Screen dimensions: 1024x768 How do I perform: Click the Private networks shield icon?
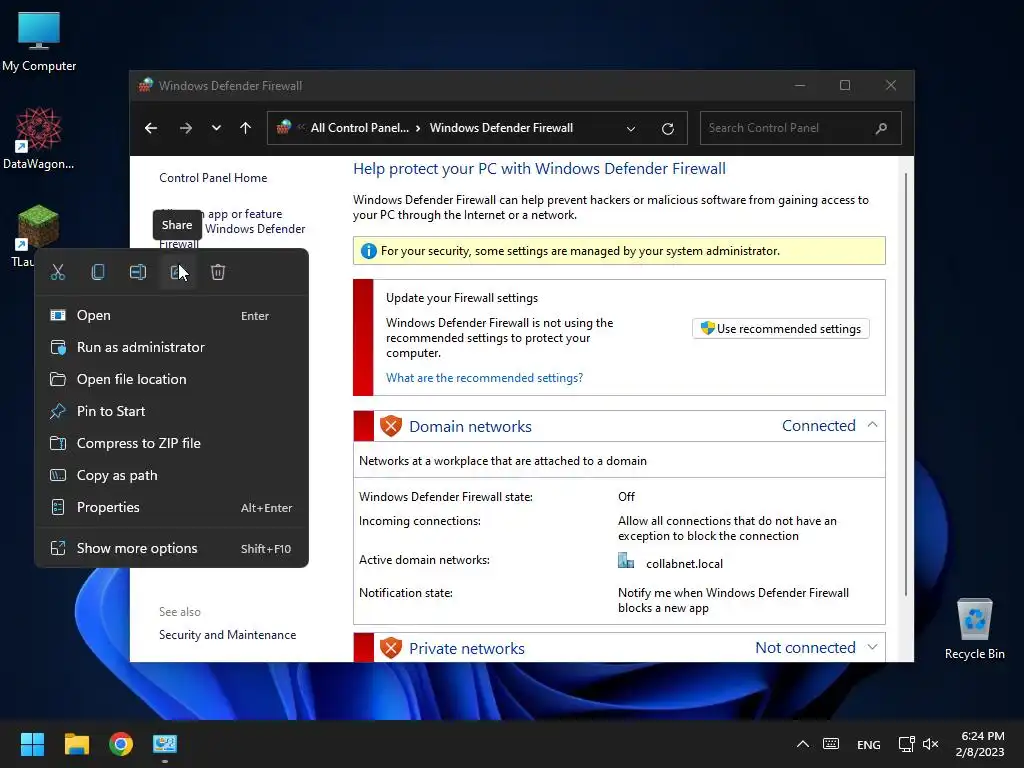click(391, 648)
